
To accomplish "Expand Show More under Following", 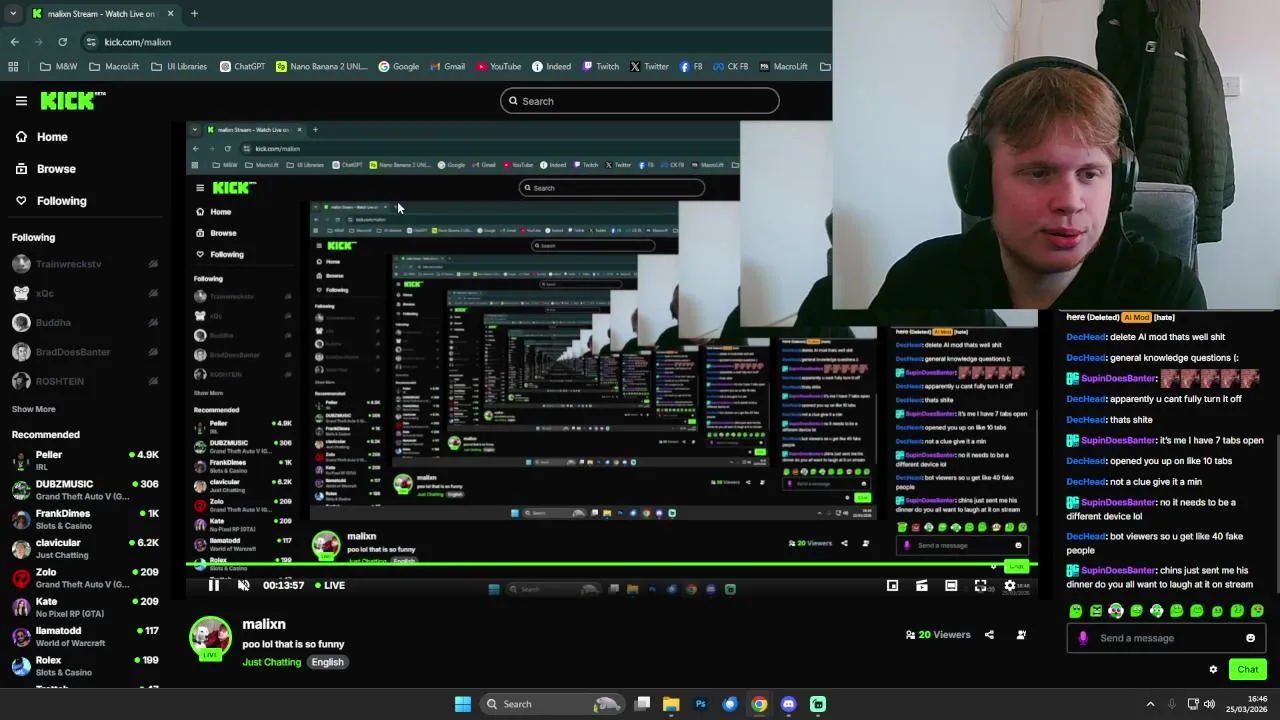I will pyautogui.click(x=33, y=409).
